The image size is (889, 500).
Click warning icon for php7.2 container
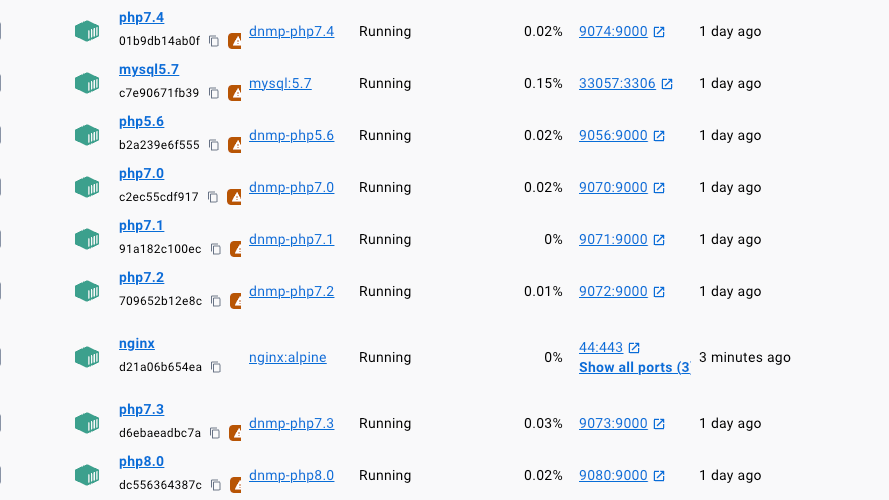tap(236, 301)
